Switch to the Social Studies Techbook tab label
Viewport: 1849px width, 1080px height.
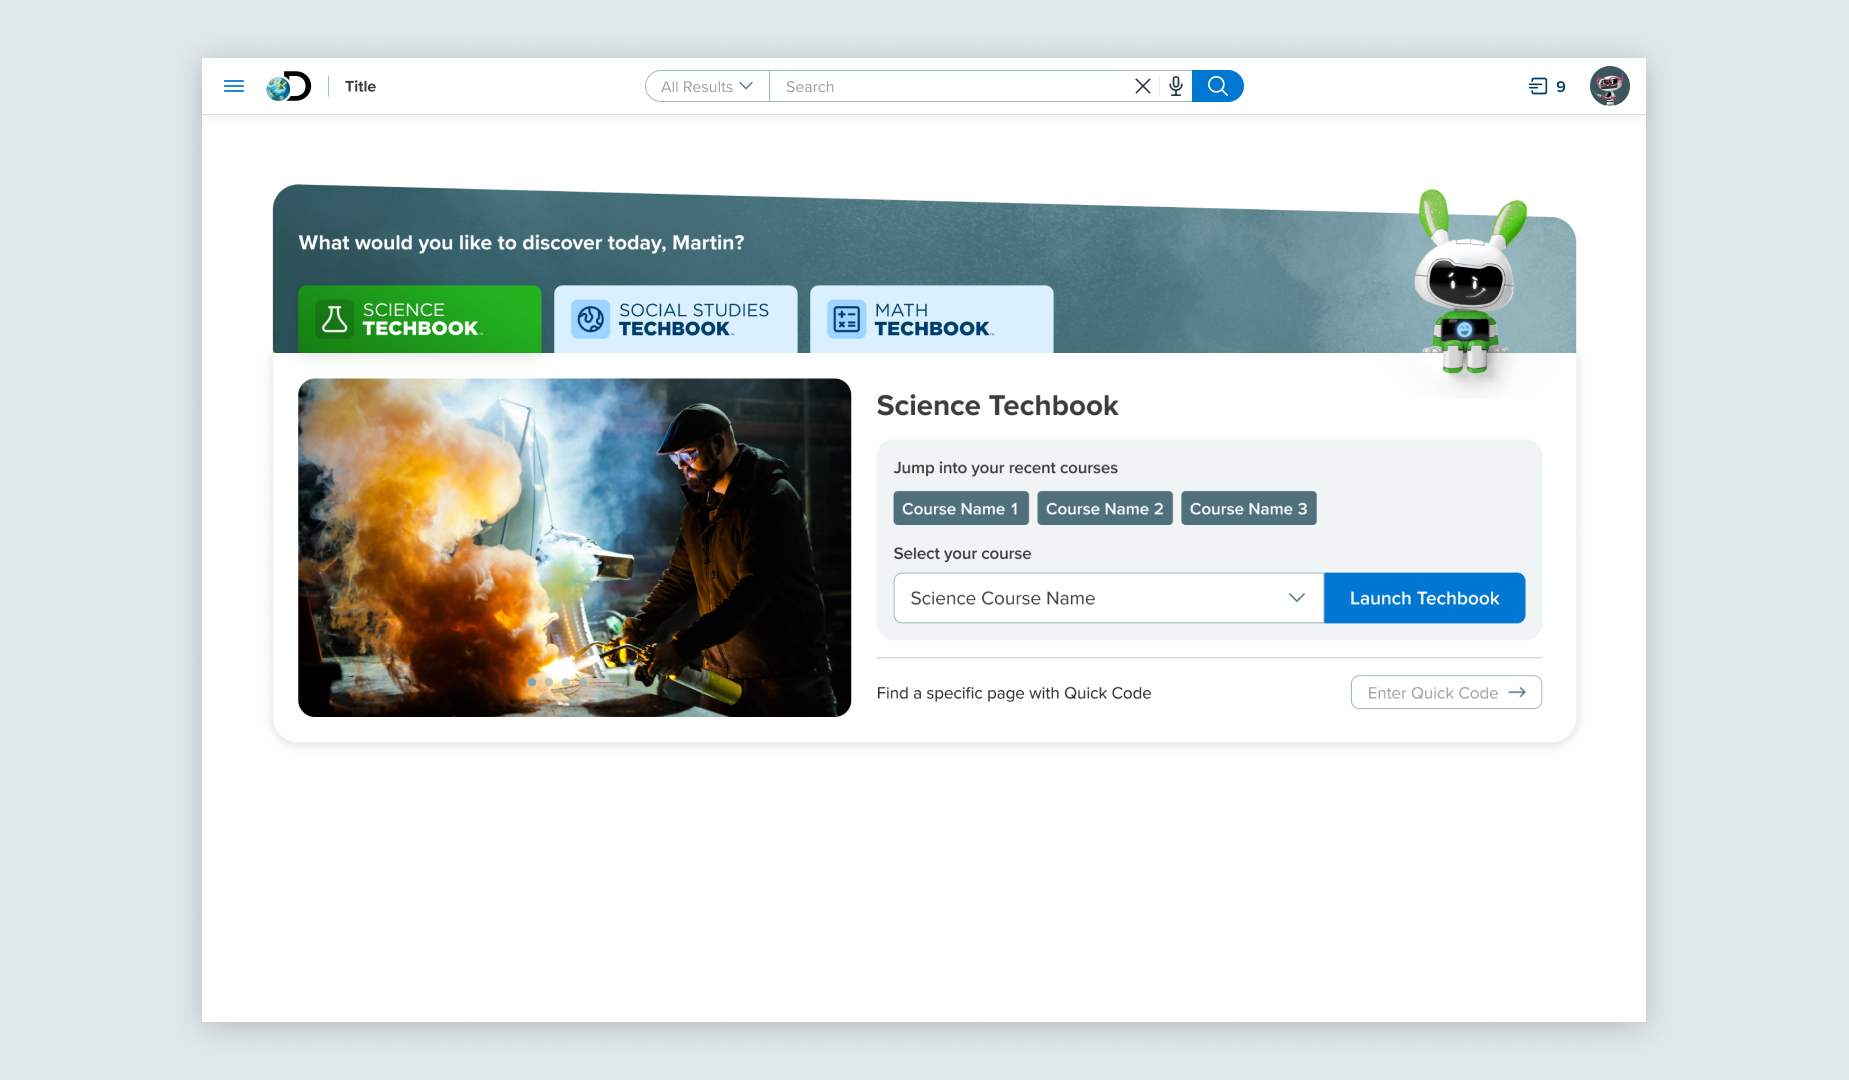point(694,319)
